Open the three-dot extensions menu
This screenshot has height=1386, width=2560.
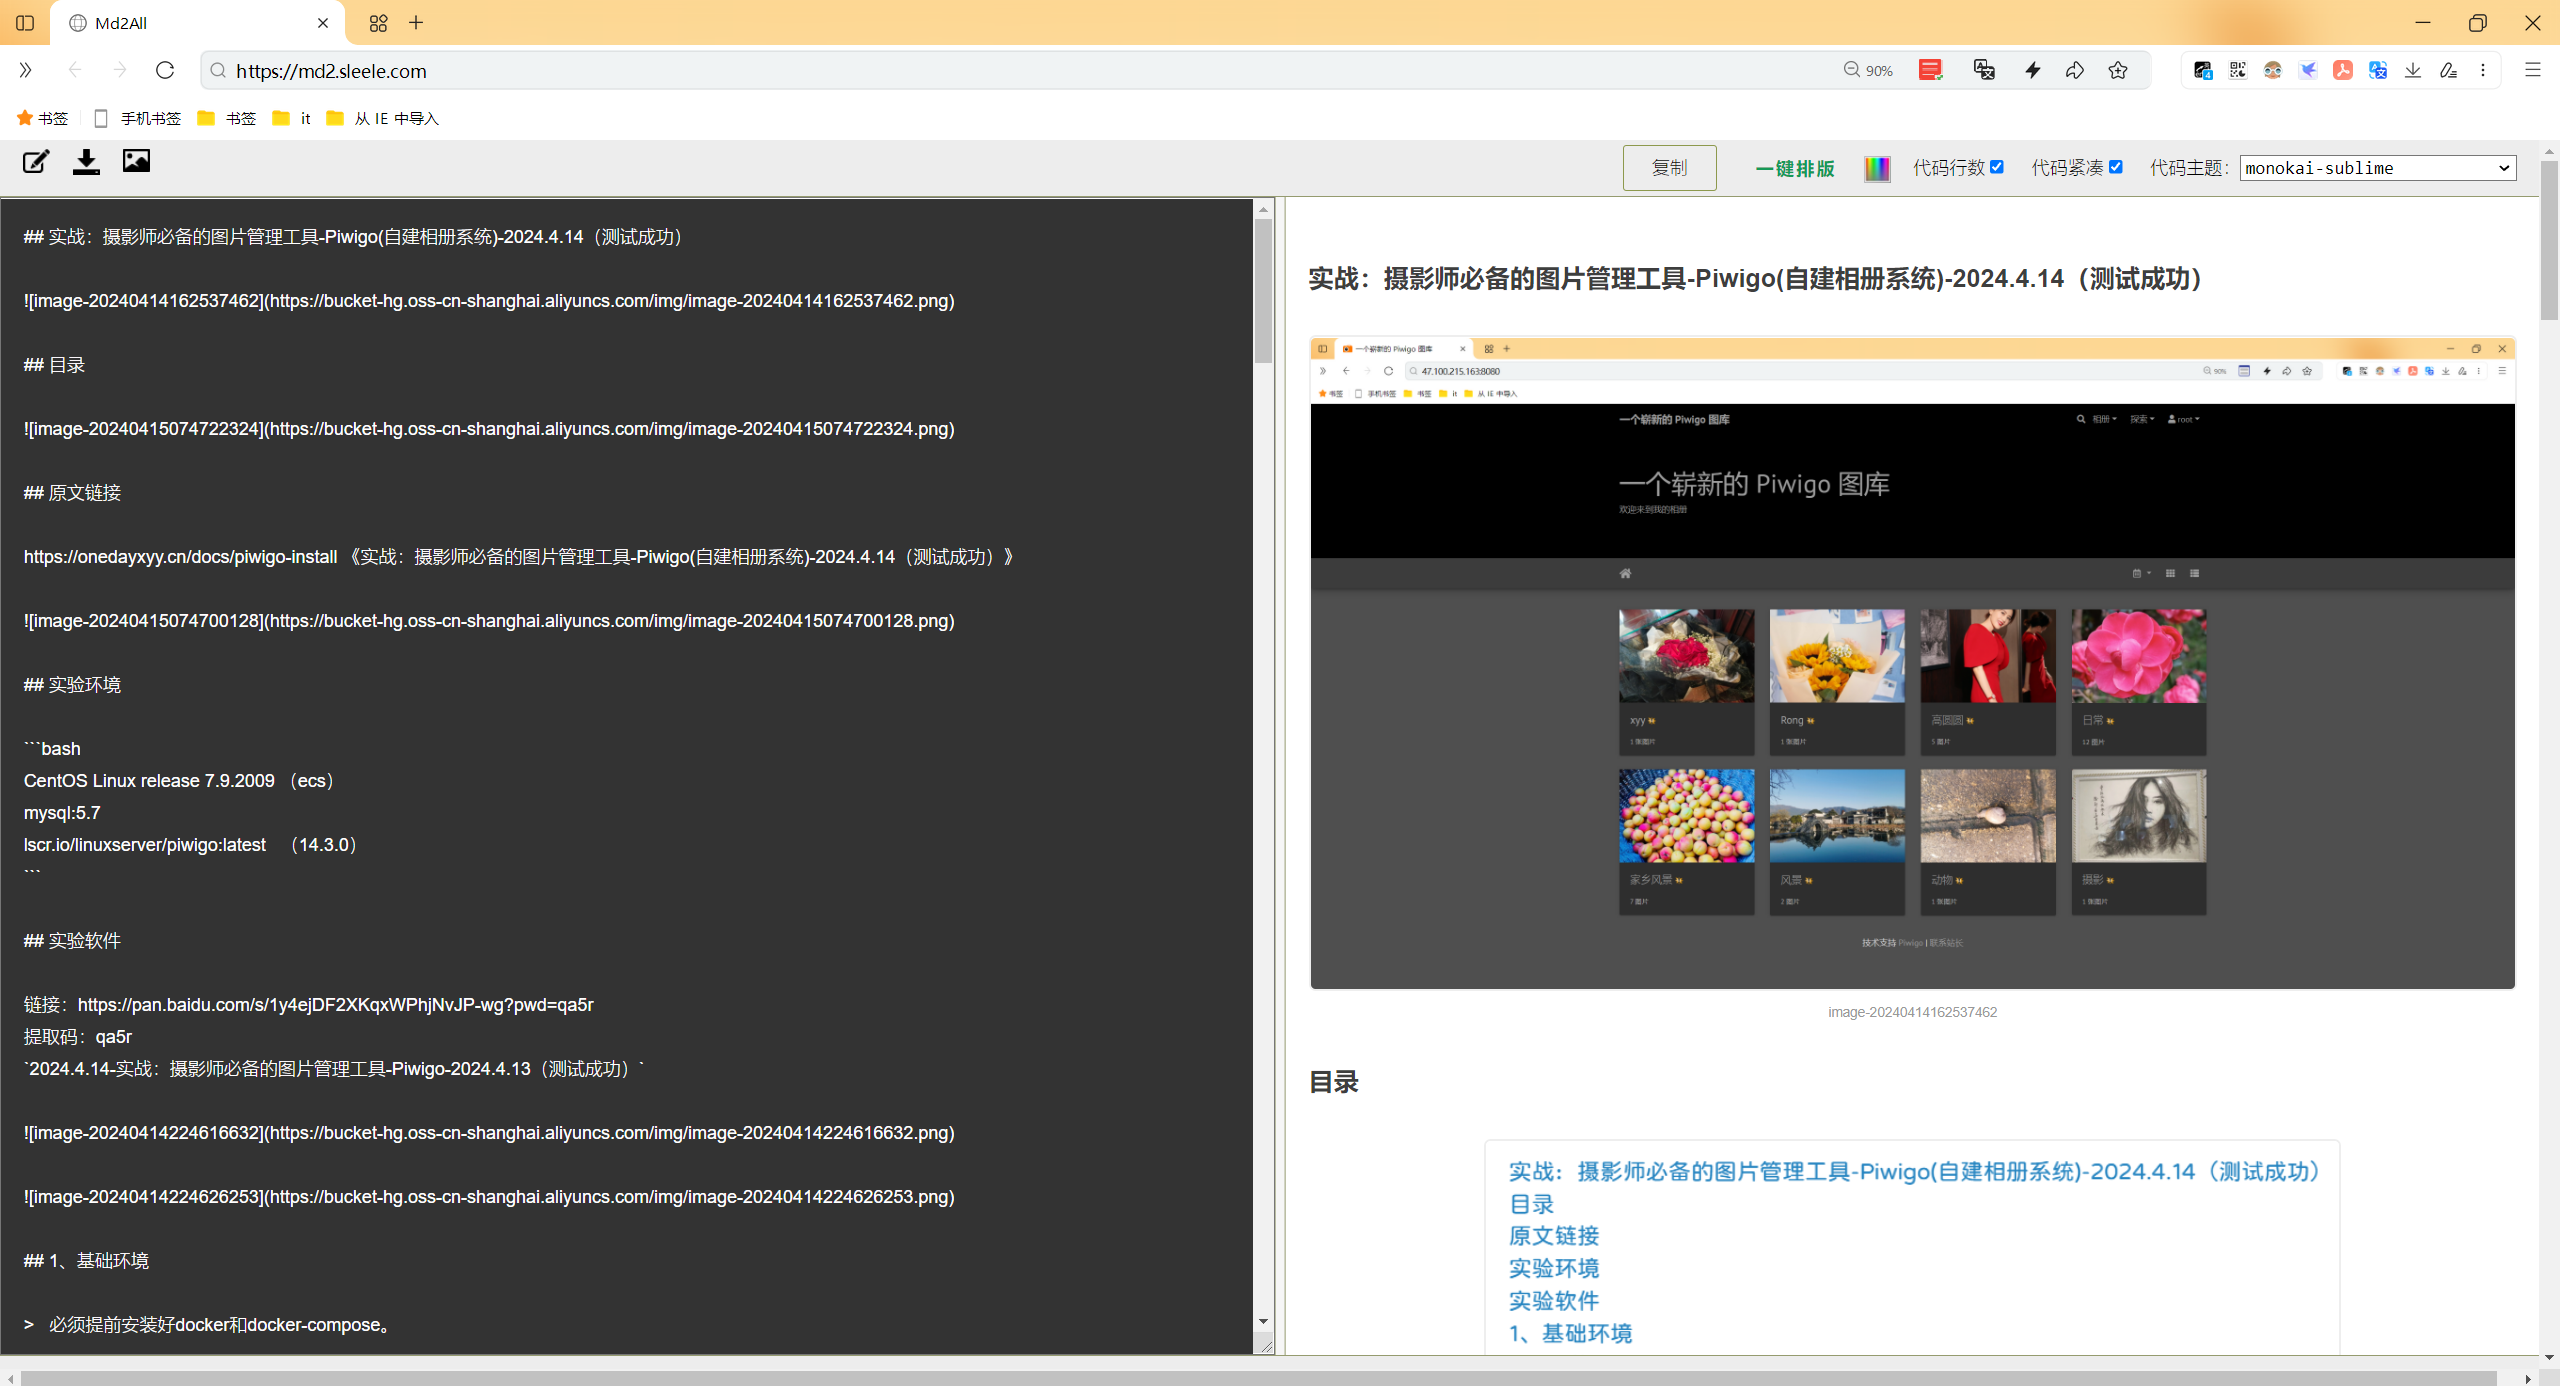2483,70
